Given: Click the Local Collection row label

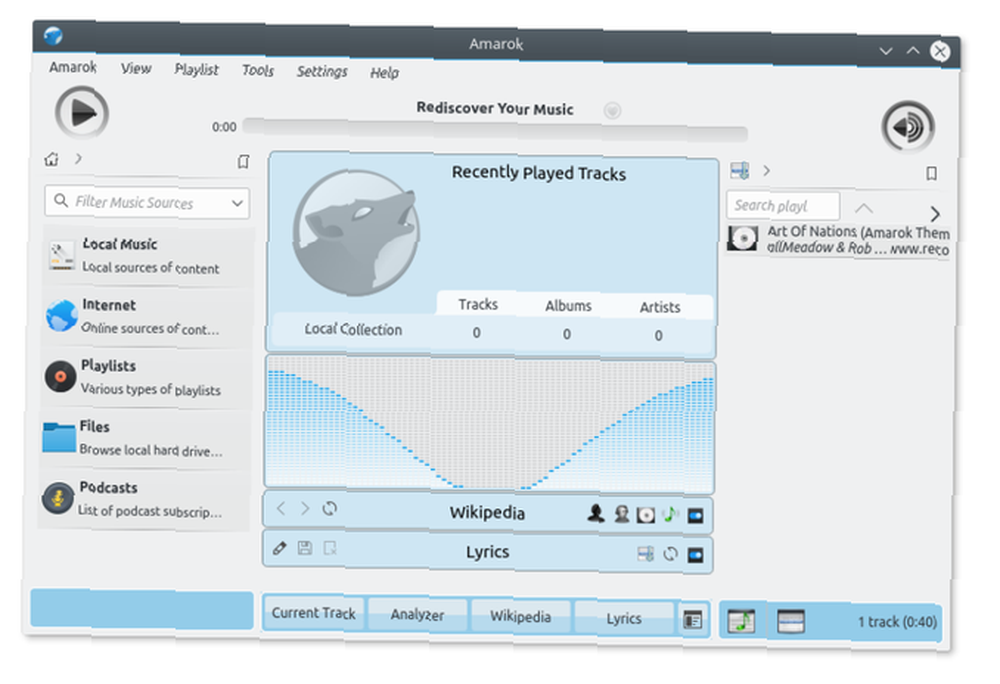Looking at the screenshot, I should point(353,330).
